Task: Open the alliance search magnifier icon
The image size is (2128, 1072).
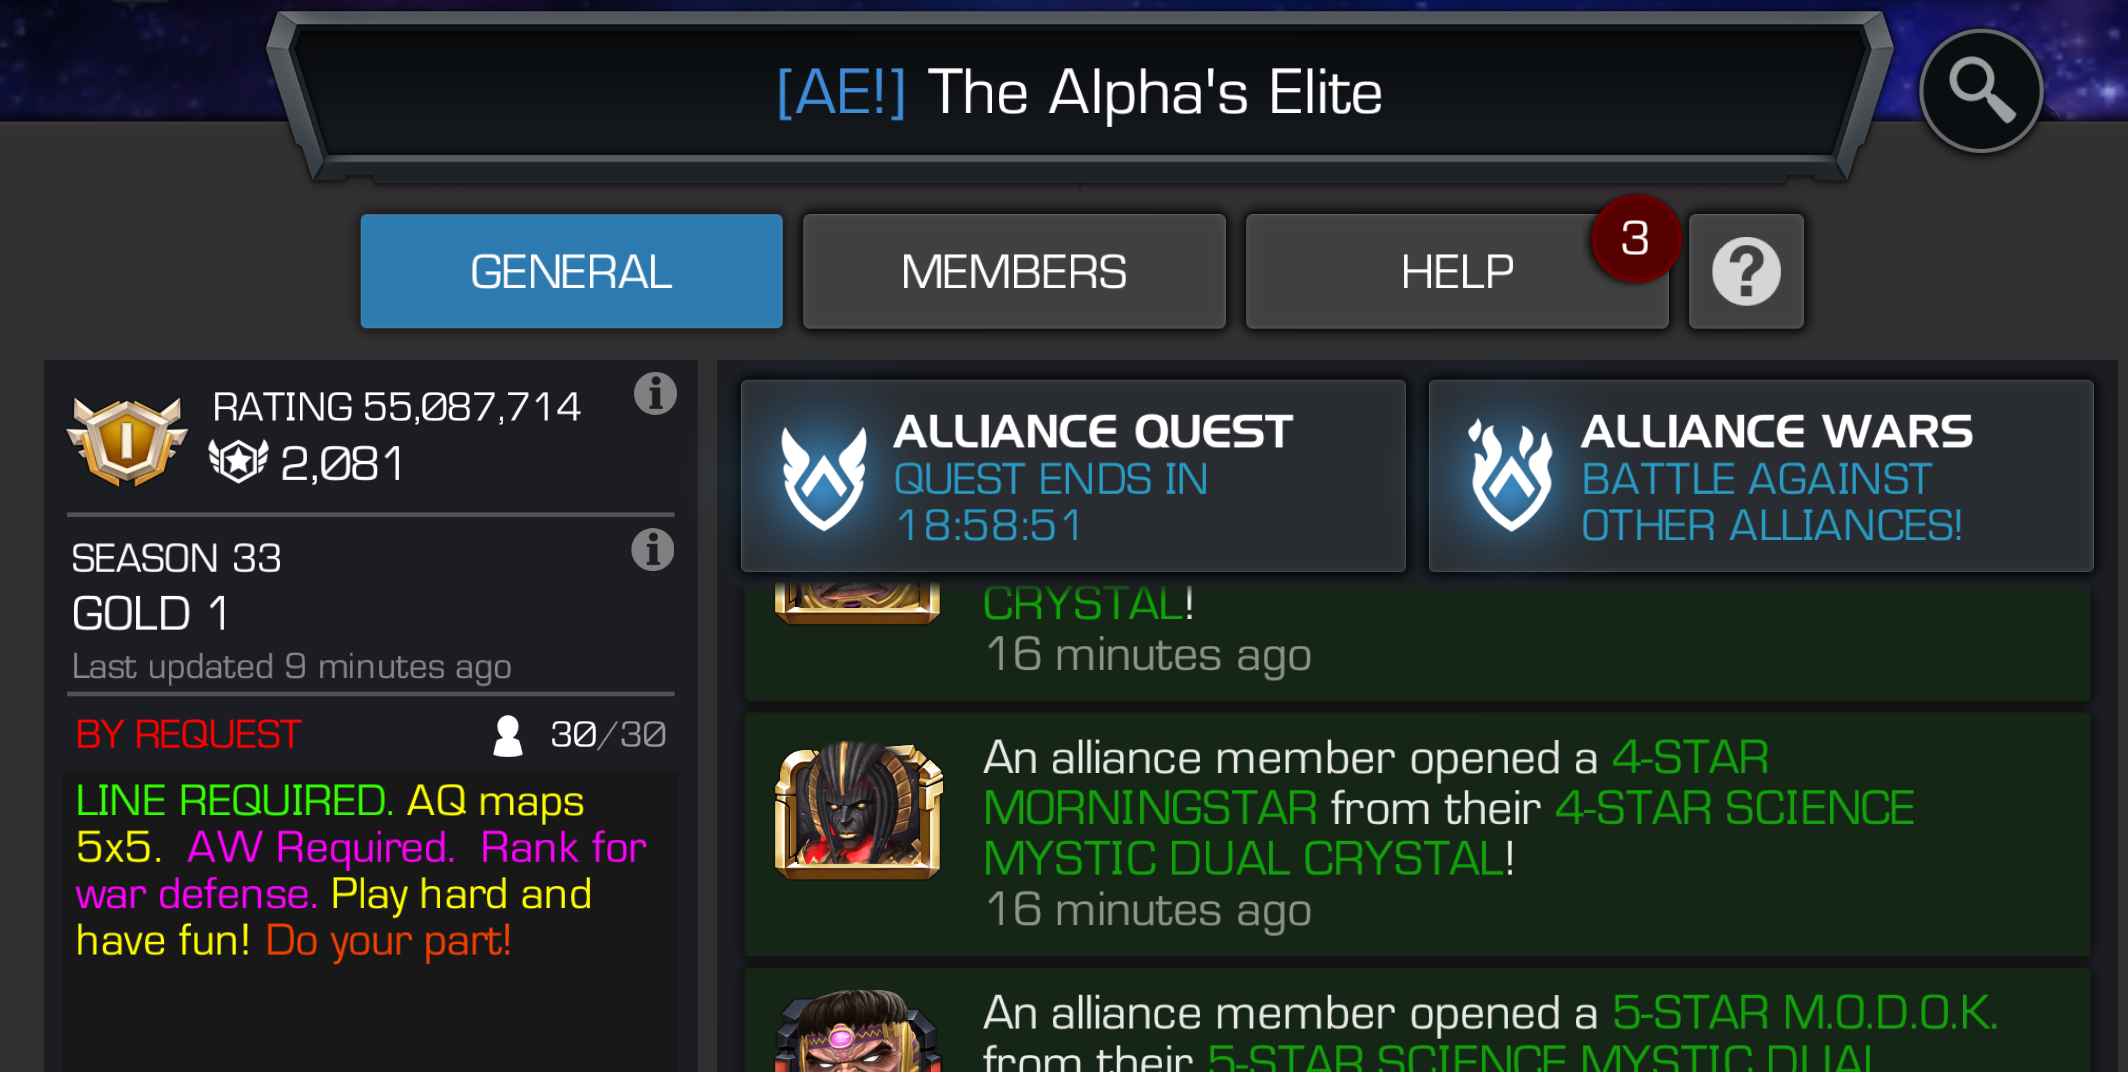Action: point(1981,91)
